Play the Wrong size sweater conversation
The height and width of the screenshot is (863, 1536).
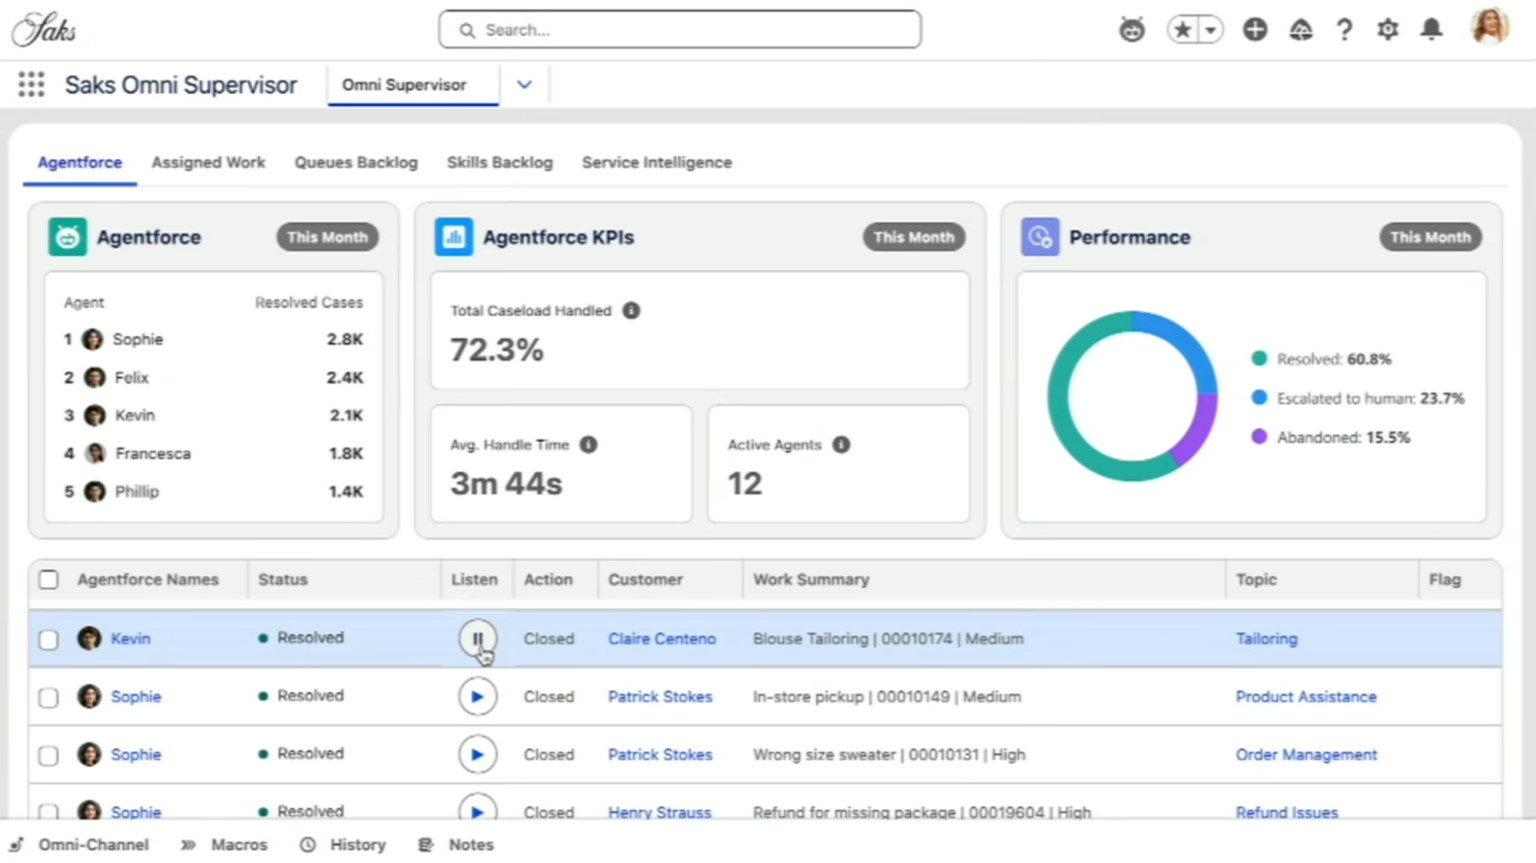pyautogui.click(x=477, y=754)
